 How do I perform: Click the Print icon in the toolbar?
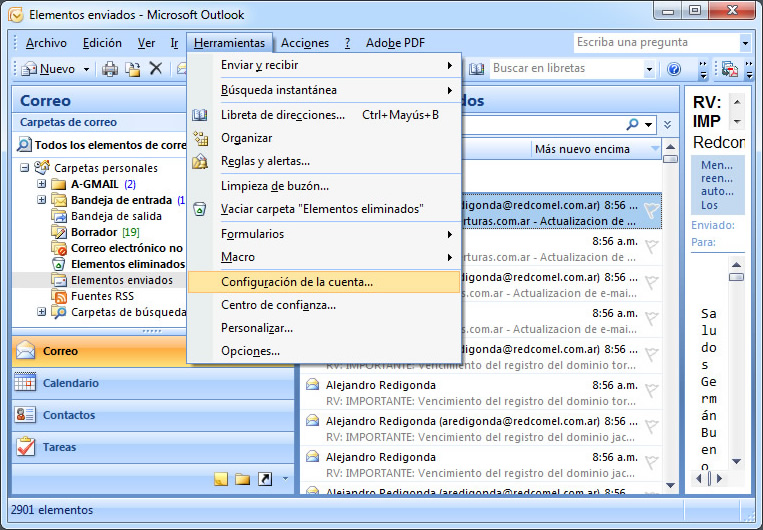pyautogui.click(x=110, y=69)
